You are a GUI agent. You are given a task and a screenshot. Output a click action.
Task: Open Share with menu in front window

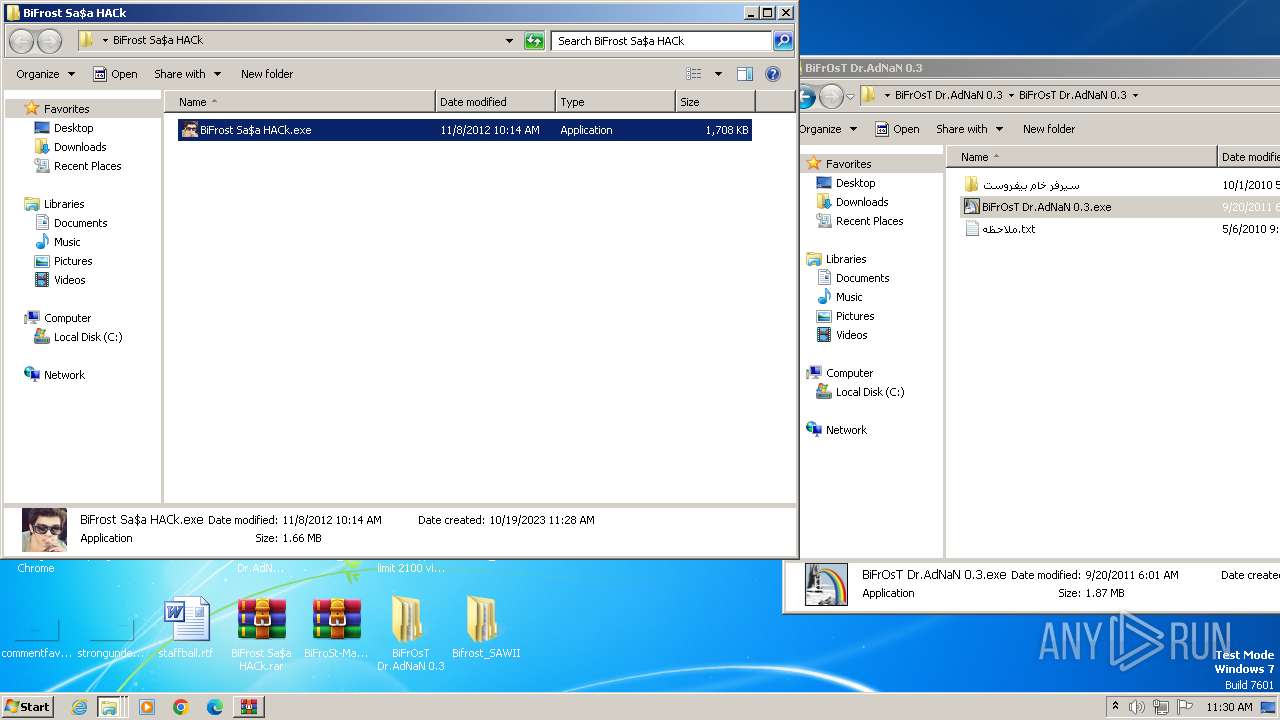(x=187, y=74)
